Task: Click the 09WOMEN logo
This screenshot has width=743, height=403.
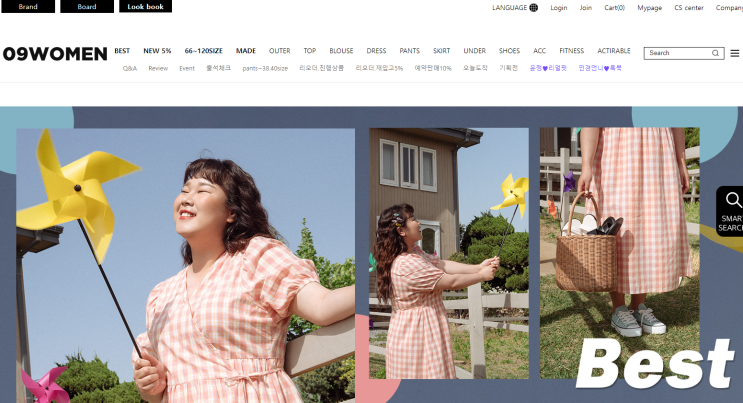Action: click(x=55, y=54)
